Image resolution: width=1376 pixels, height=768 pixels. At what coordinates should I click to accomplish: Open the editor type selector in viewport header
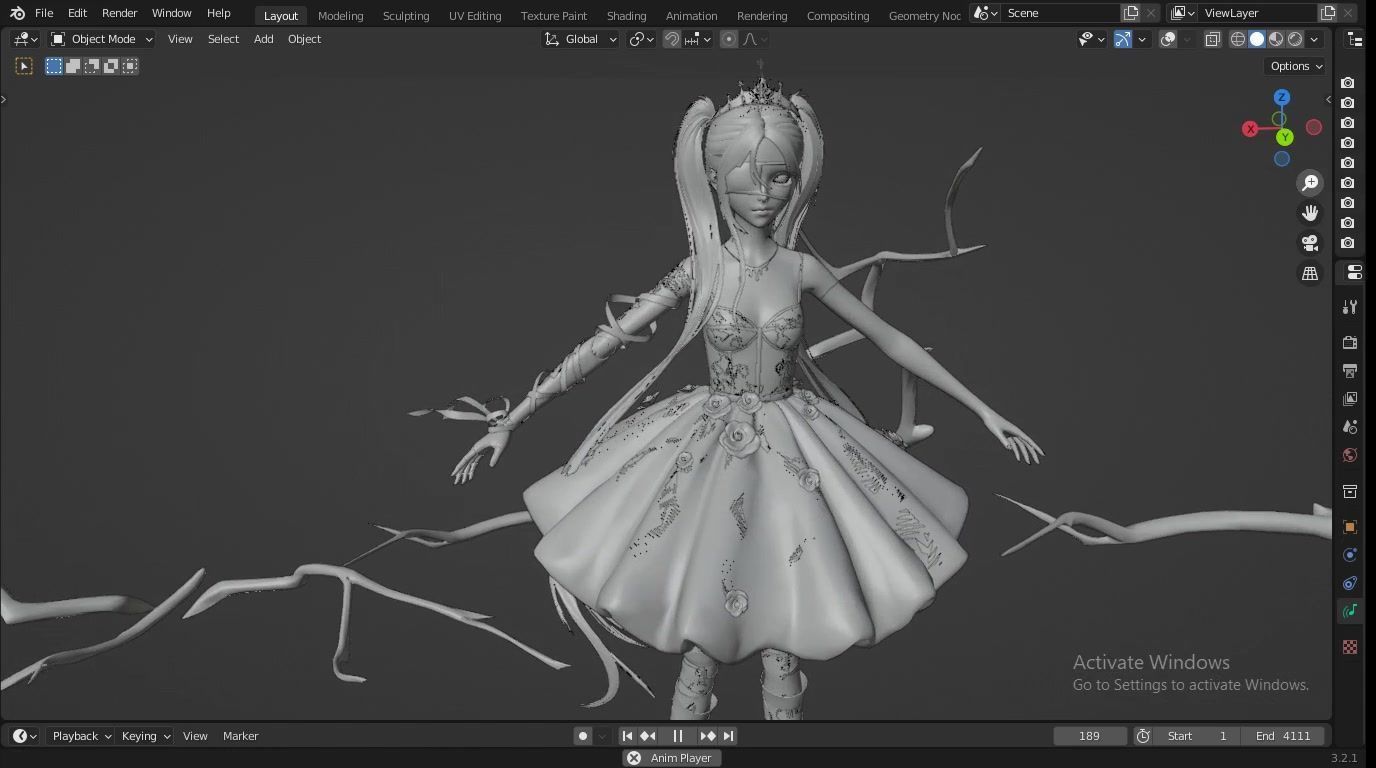tap(25, 39)
